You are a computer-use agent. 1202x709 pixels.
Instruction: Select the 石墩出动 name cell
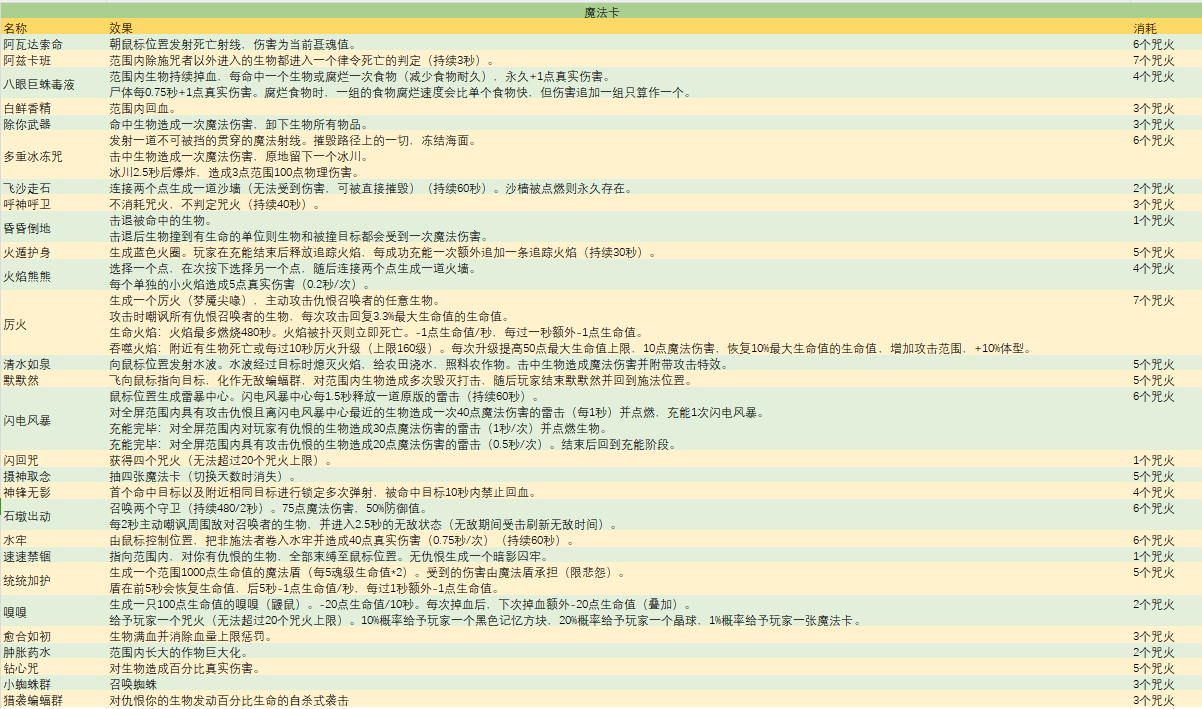27,516
